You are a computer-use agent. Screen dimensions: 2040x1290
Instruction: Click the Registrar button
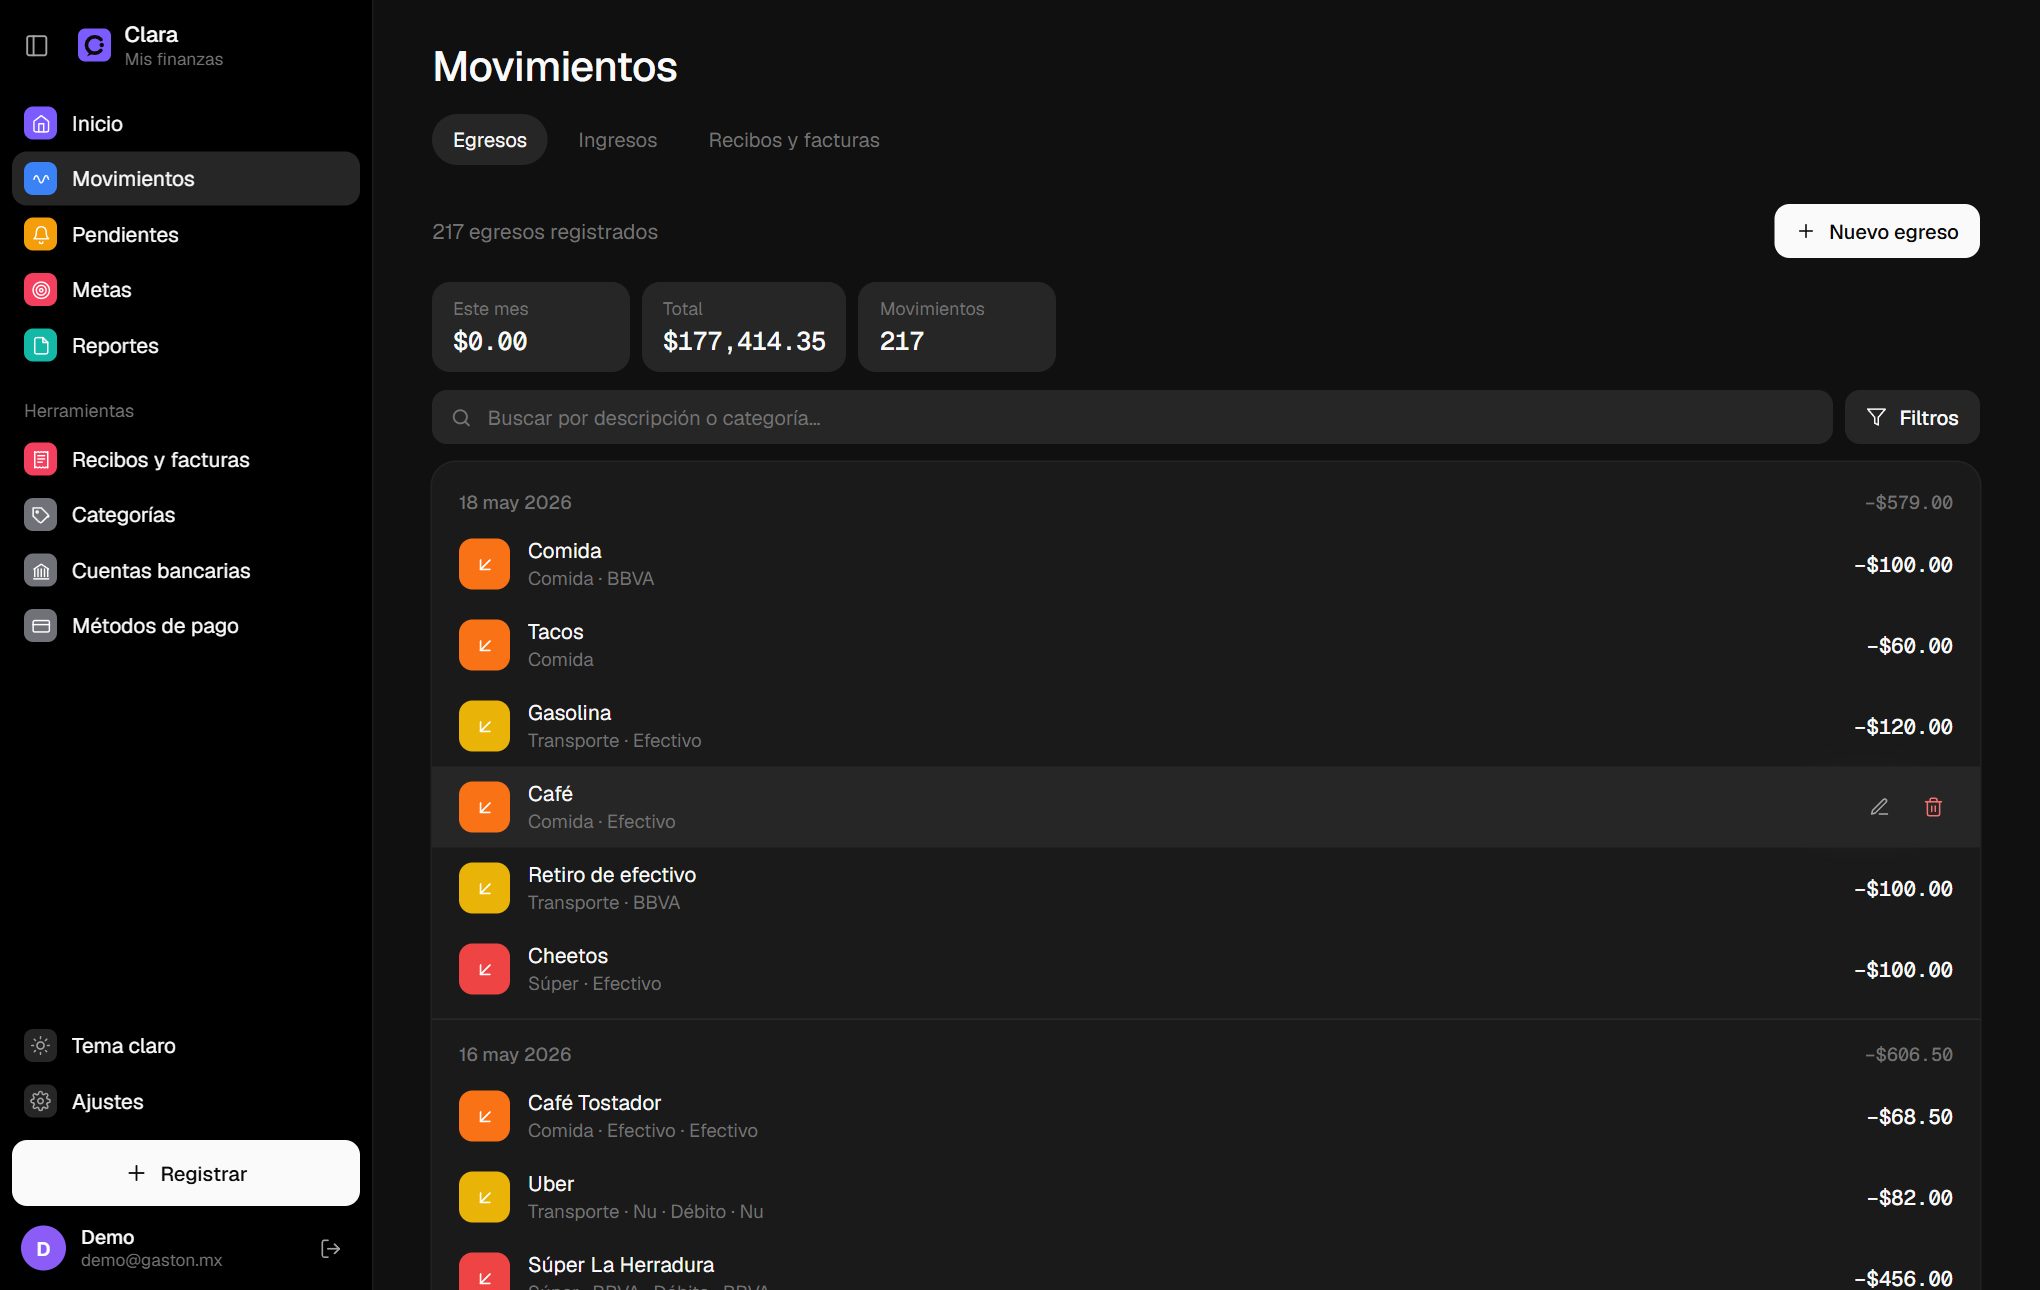186,1173
